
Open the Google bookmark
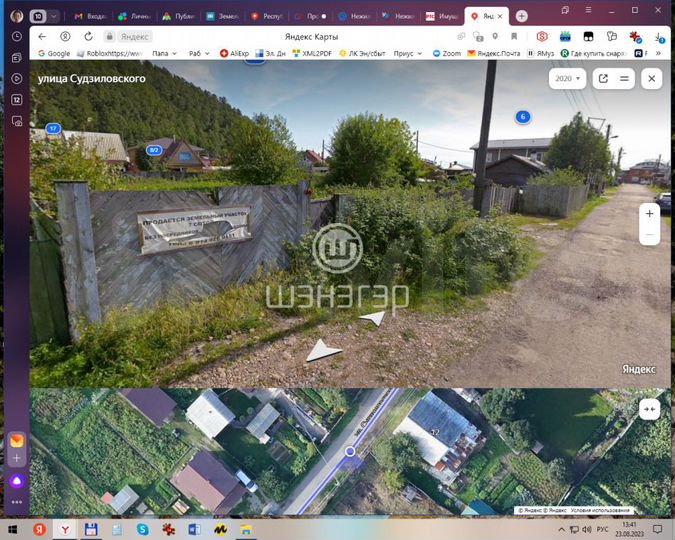click(x=54, y=53)
